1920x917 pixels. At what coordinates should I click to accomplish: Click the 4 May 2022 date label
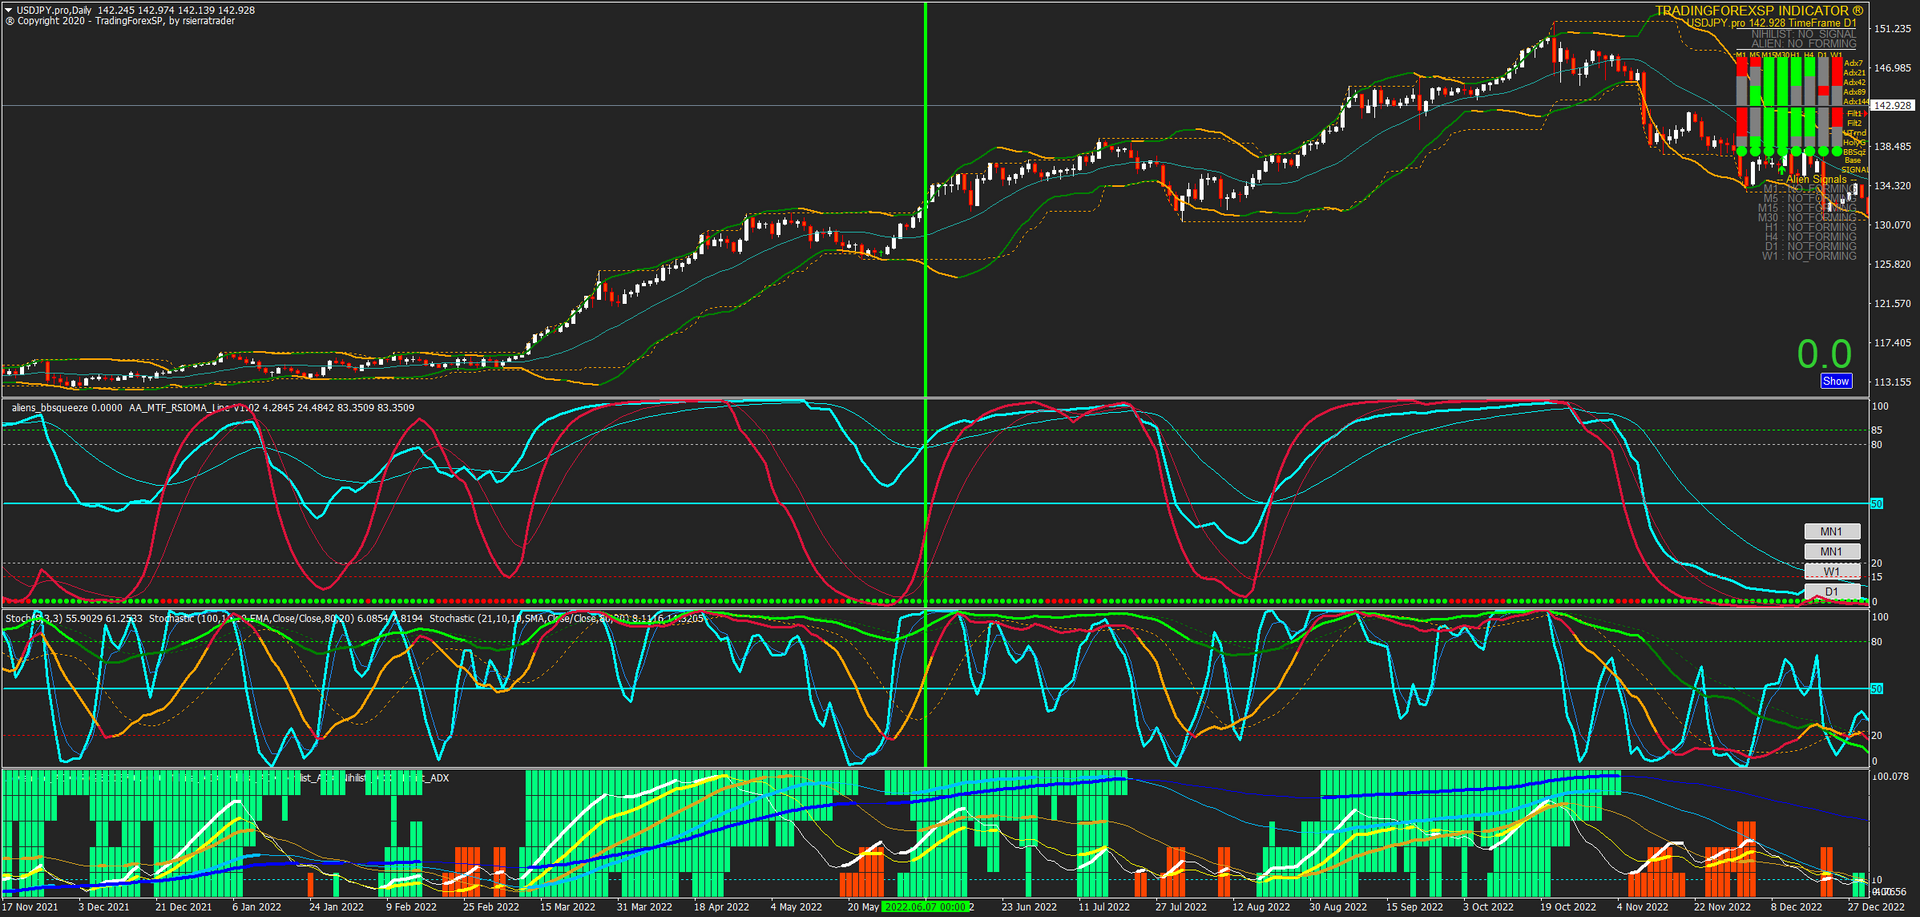pos(796,907)
